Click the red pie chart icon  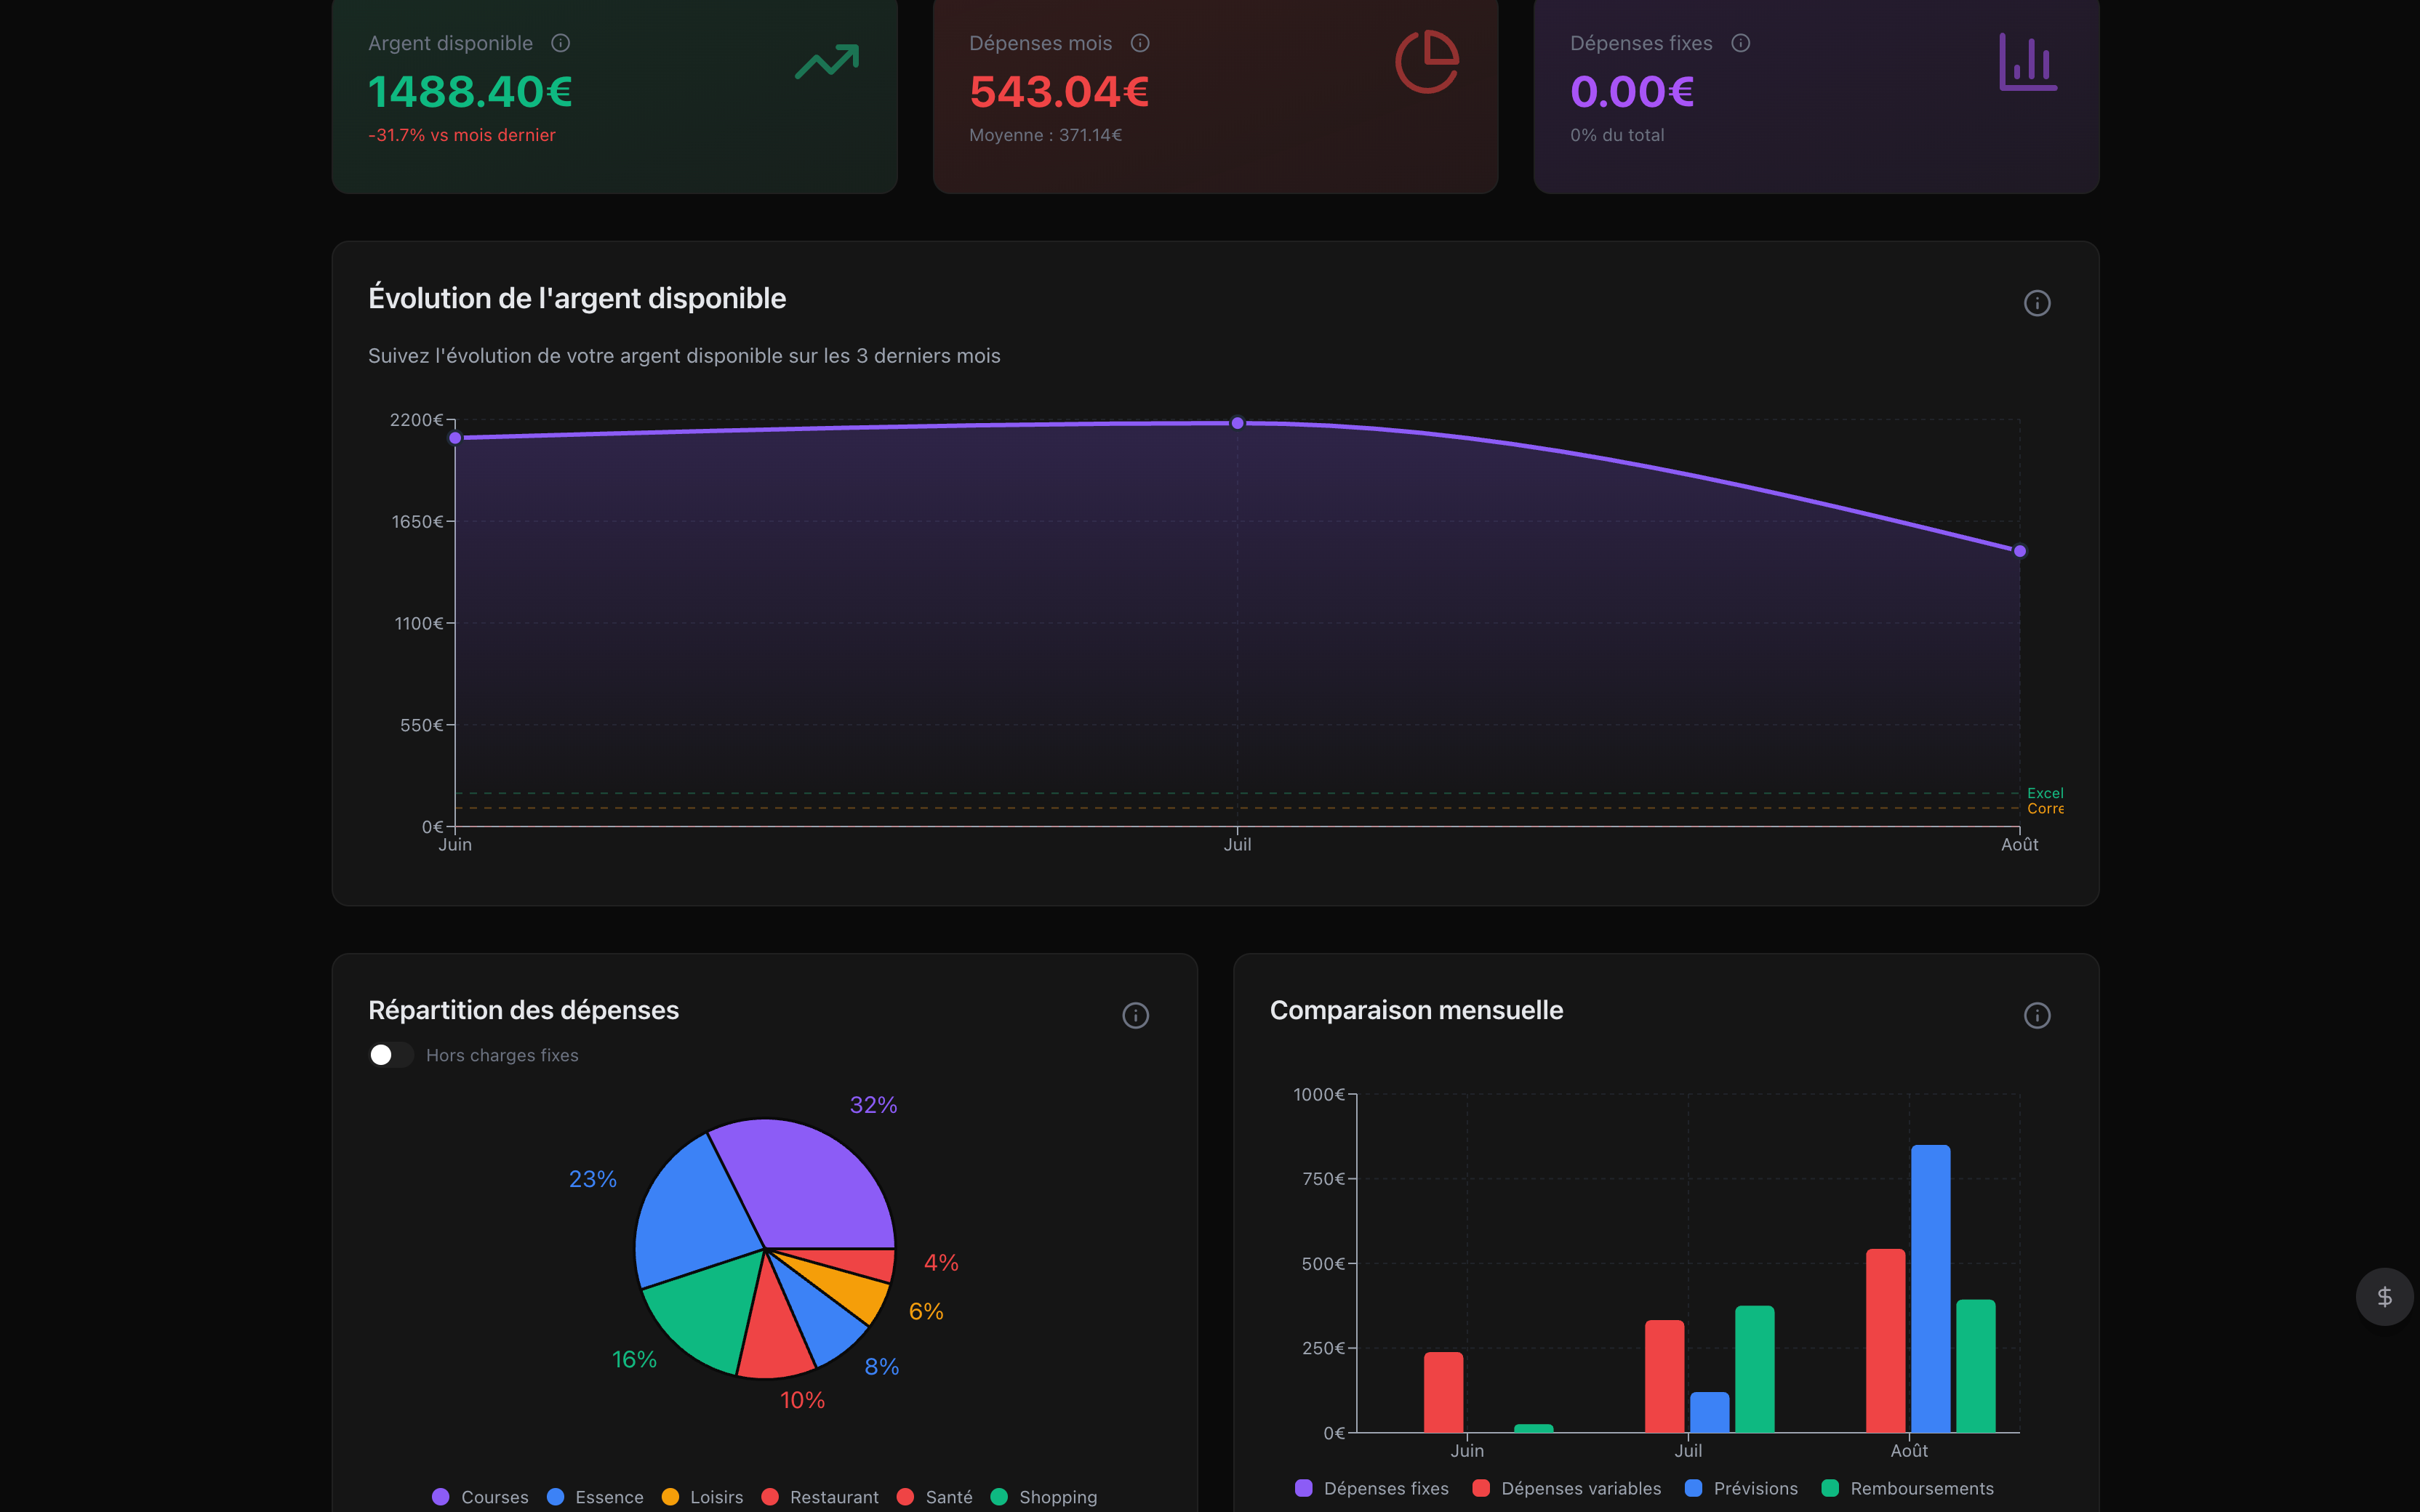tap(1427, 62)
